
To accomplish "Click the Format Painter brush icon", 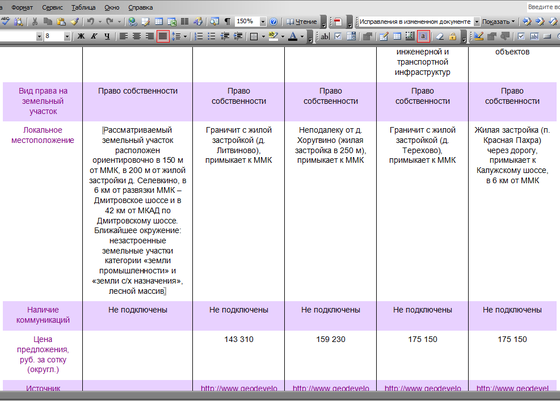I will pos(75,22).
